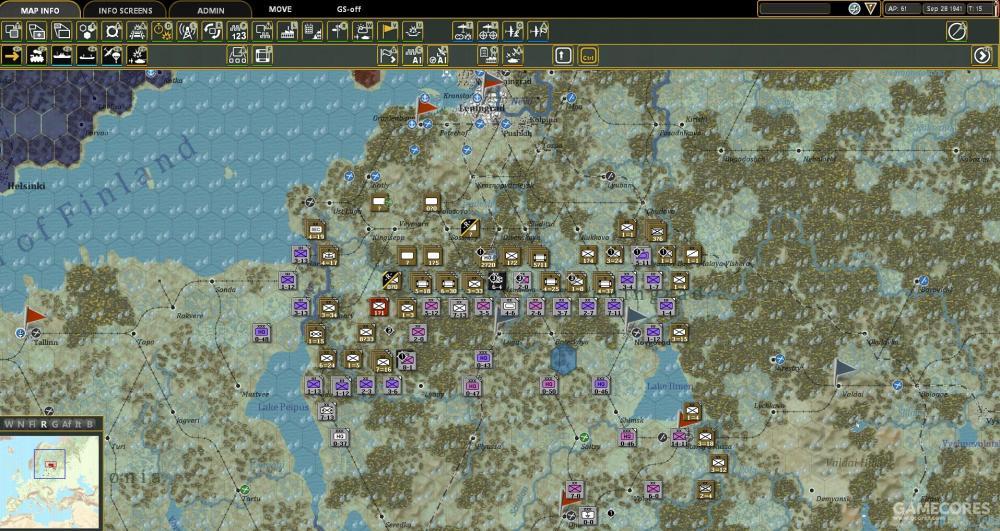Click the aircraft O hotkey icon
Viewport: 1000px width, 531px height.
[x=513, y=31]
